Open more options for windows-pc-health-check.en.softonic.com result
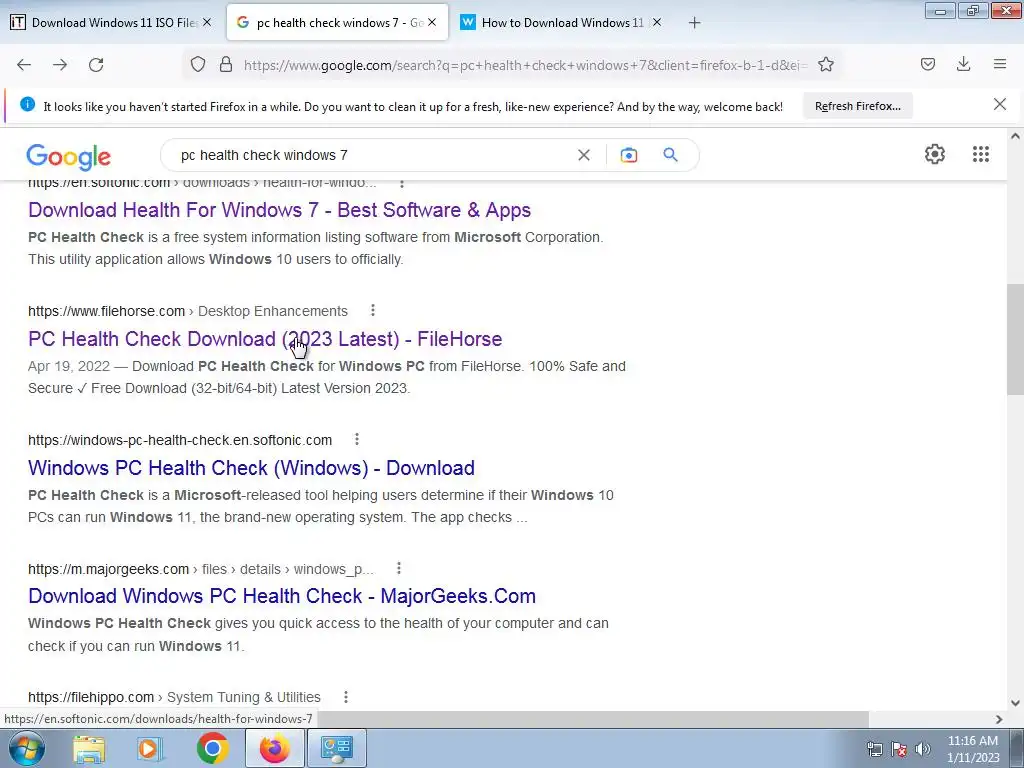The width and height of the screenshot is (1024, 768). tap(357, 440)
